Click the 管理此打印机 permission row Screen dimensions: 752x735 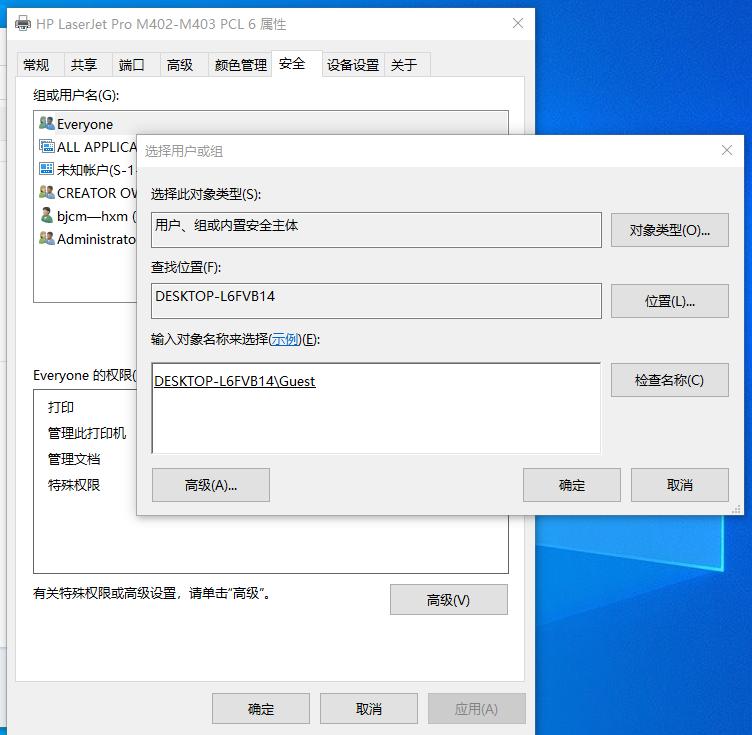(x=87, y=433)
